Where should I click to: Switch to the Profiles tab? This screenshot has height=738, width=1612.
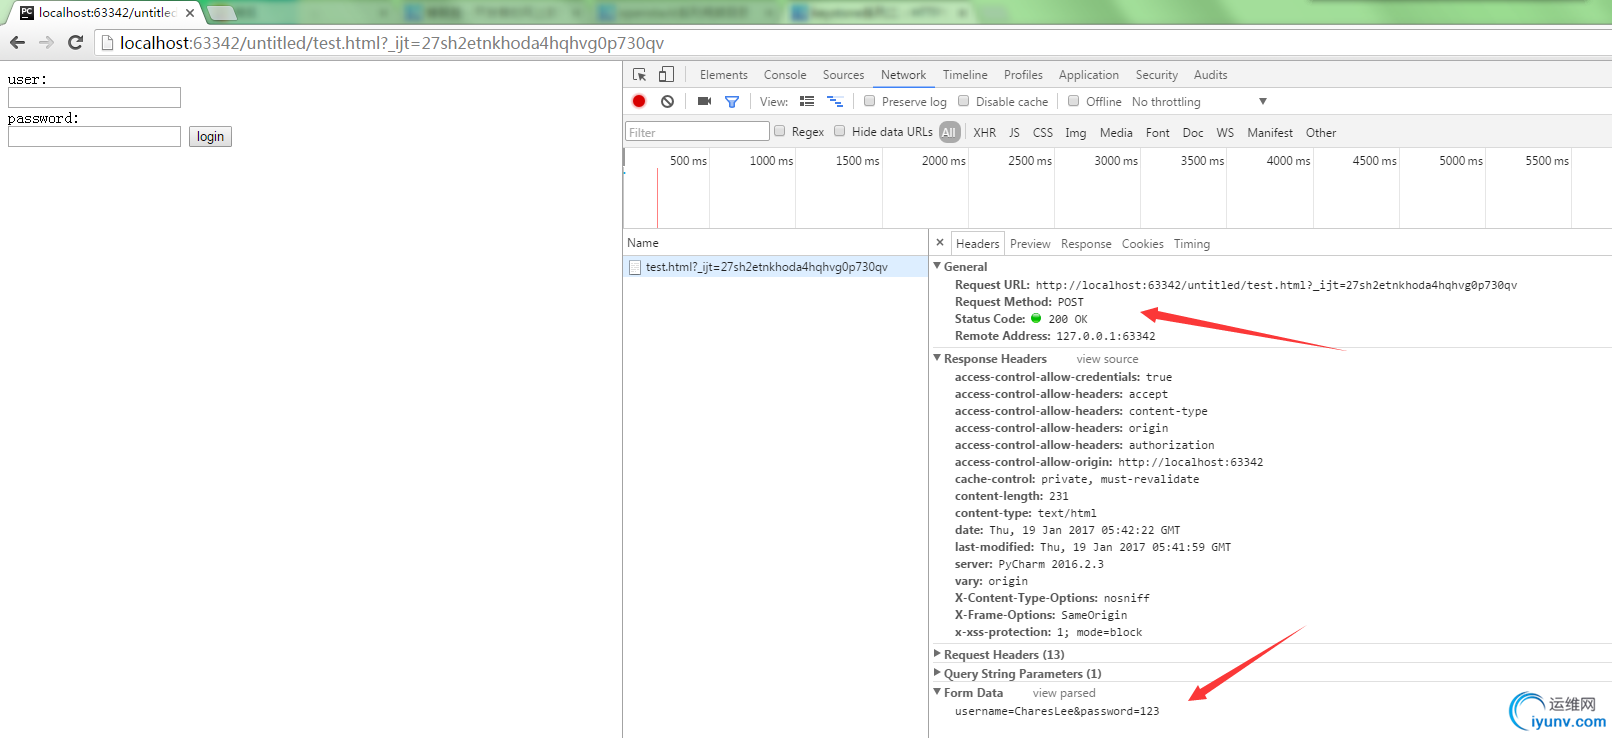tap(1023, 75)
